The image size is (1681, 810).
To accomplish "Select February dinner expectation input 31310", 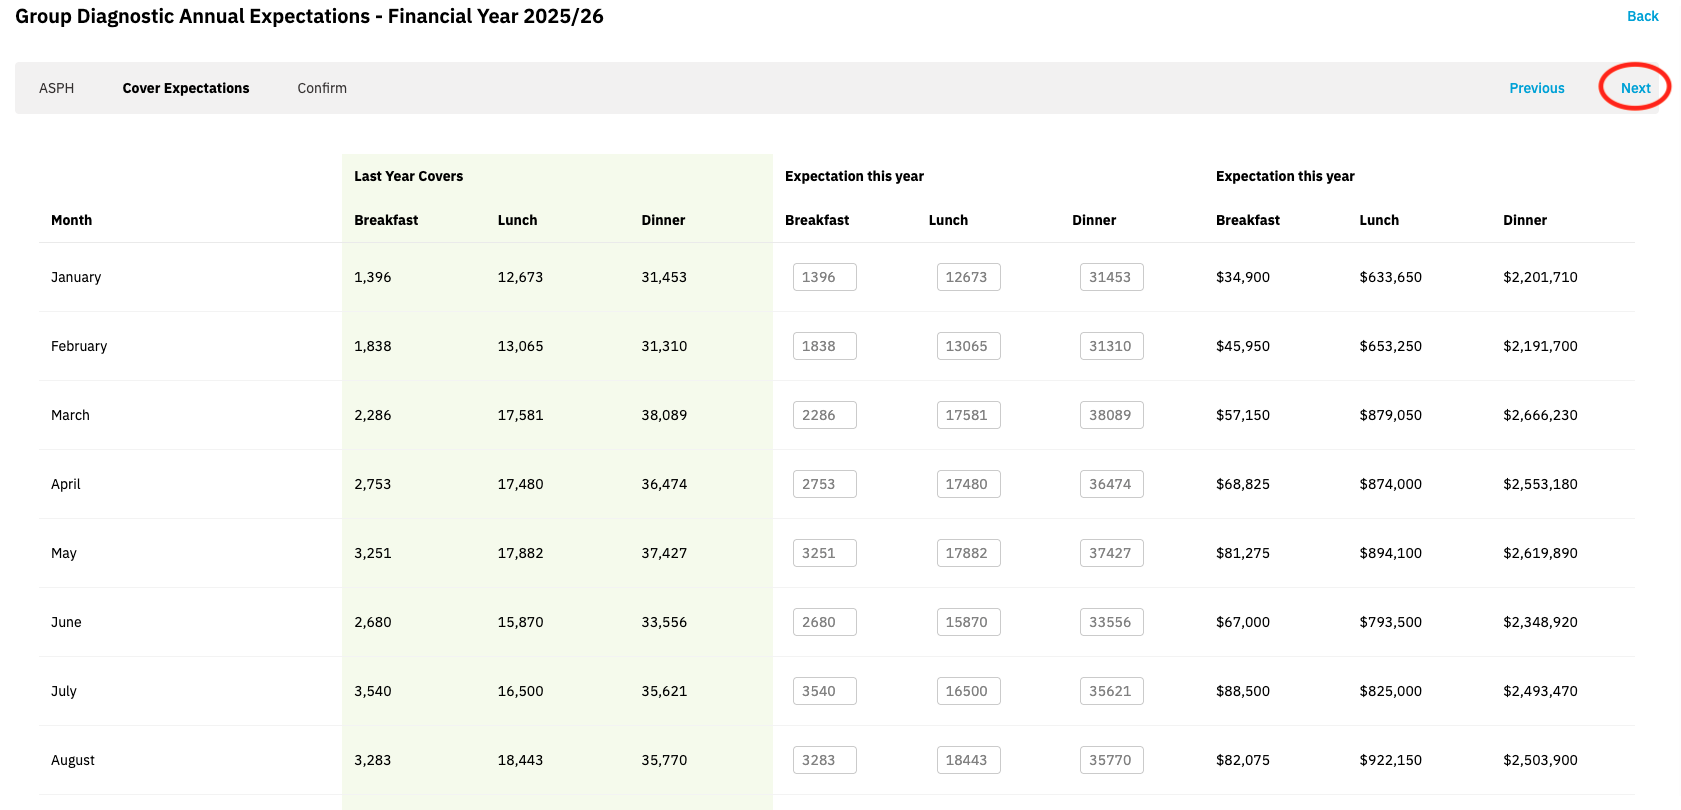I will tap(1111, 346).
